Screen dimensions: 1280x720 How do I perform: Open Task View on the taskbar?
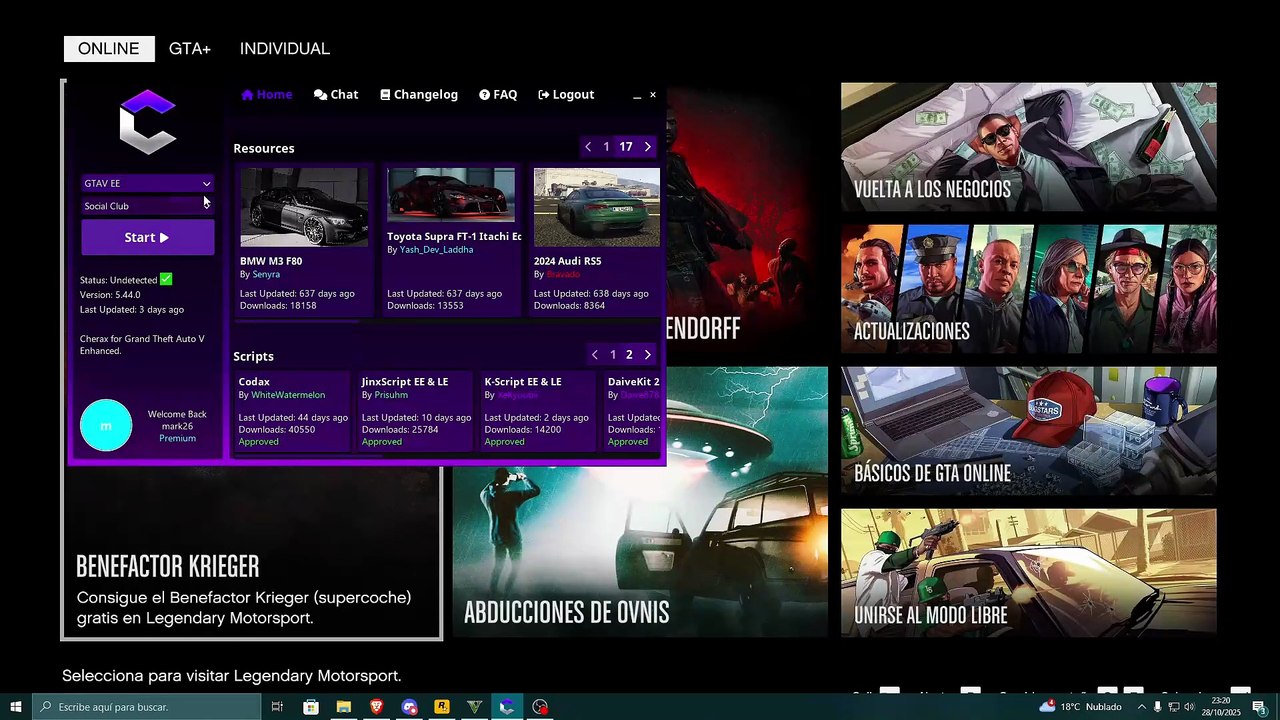pos(278,707)
